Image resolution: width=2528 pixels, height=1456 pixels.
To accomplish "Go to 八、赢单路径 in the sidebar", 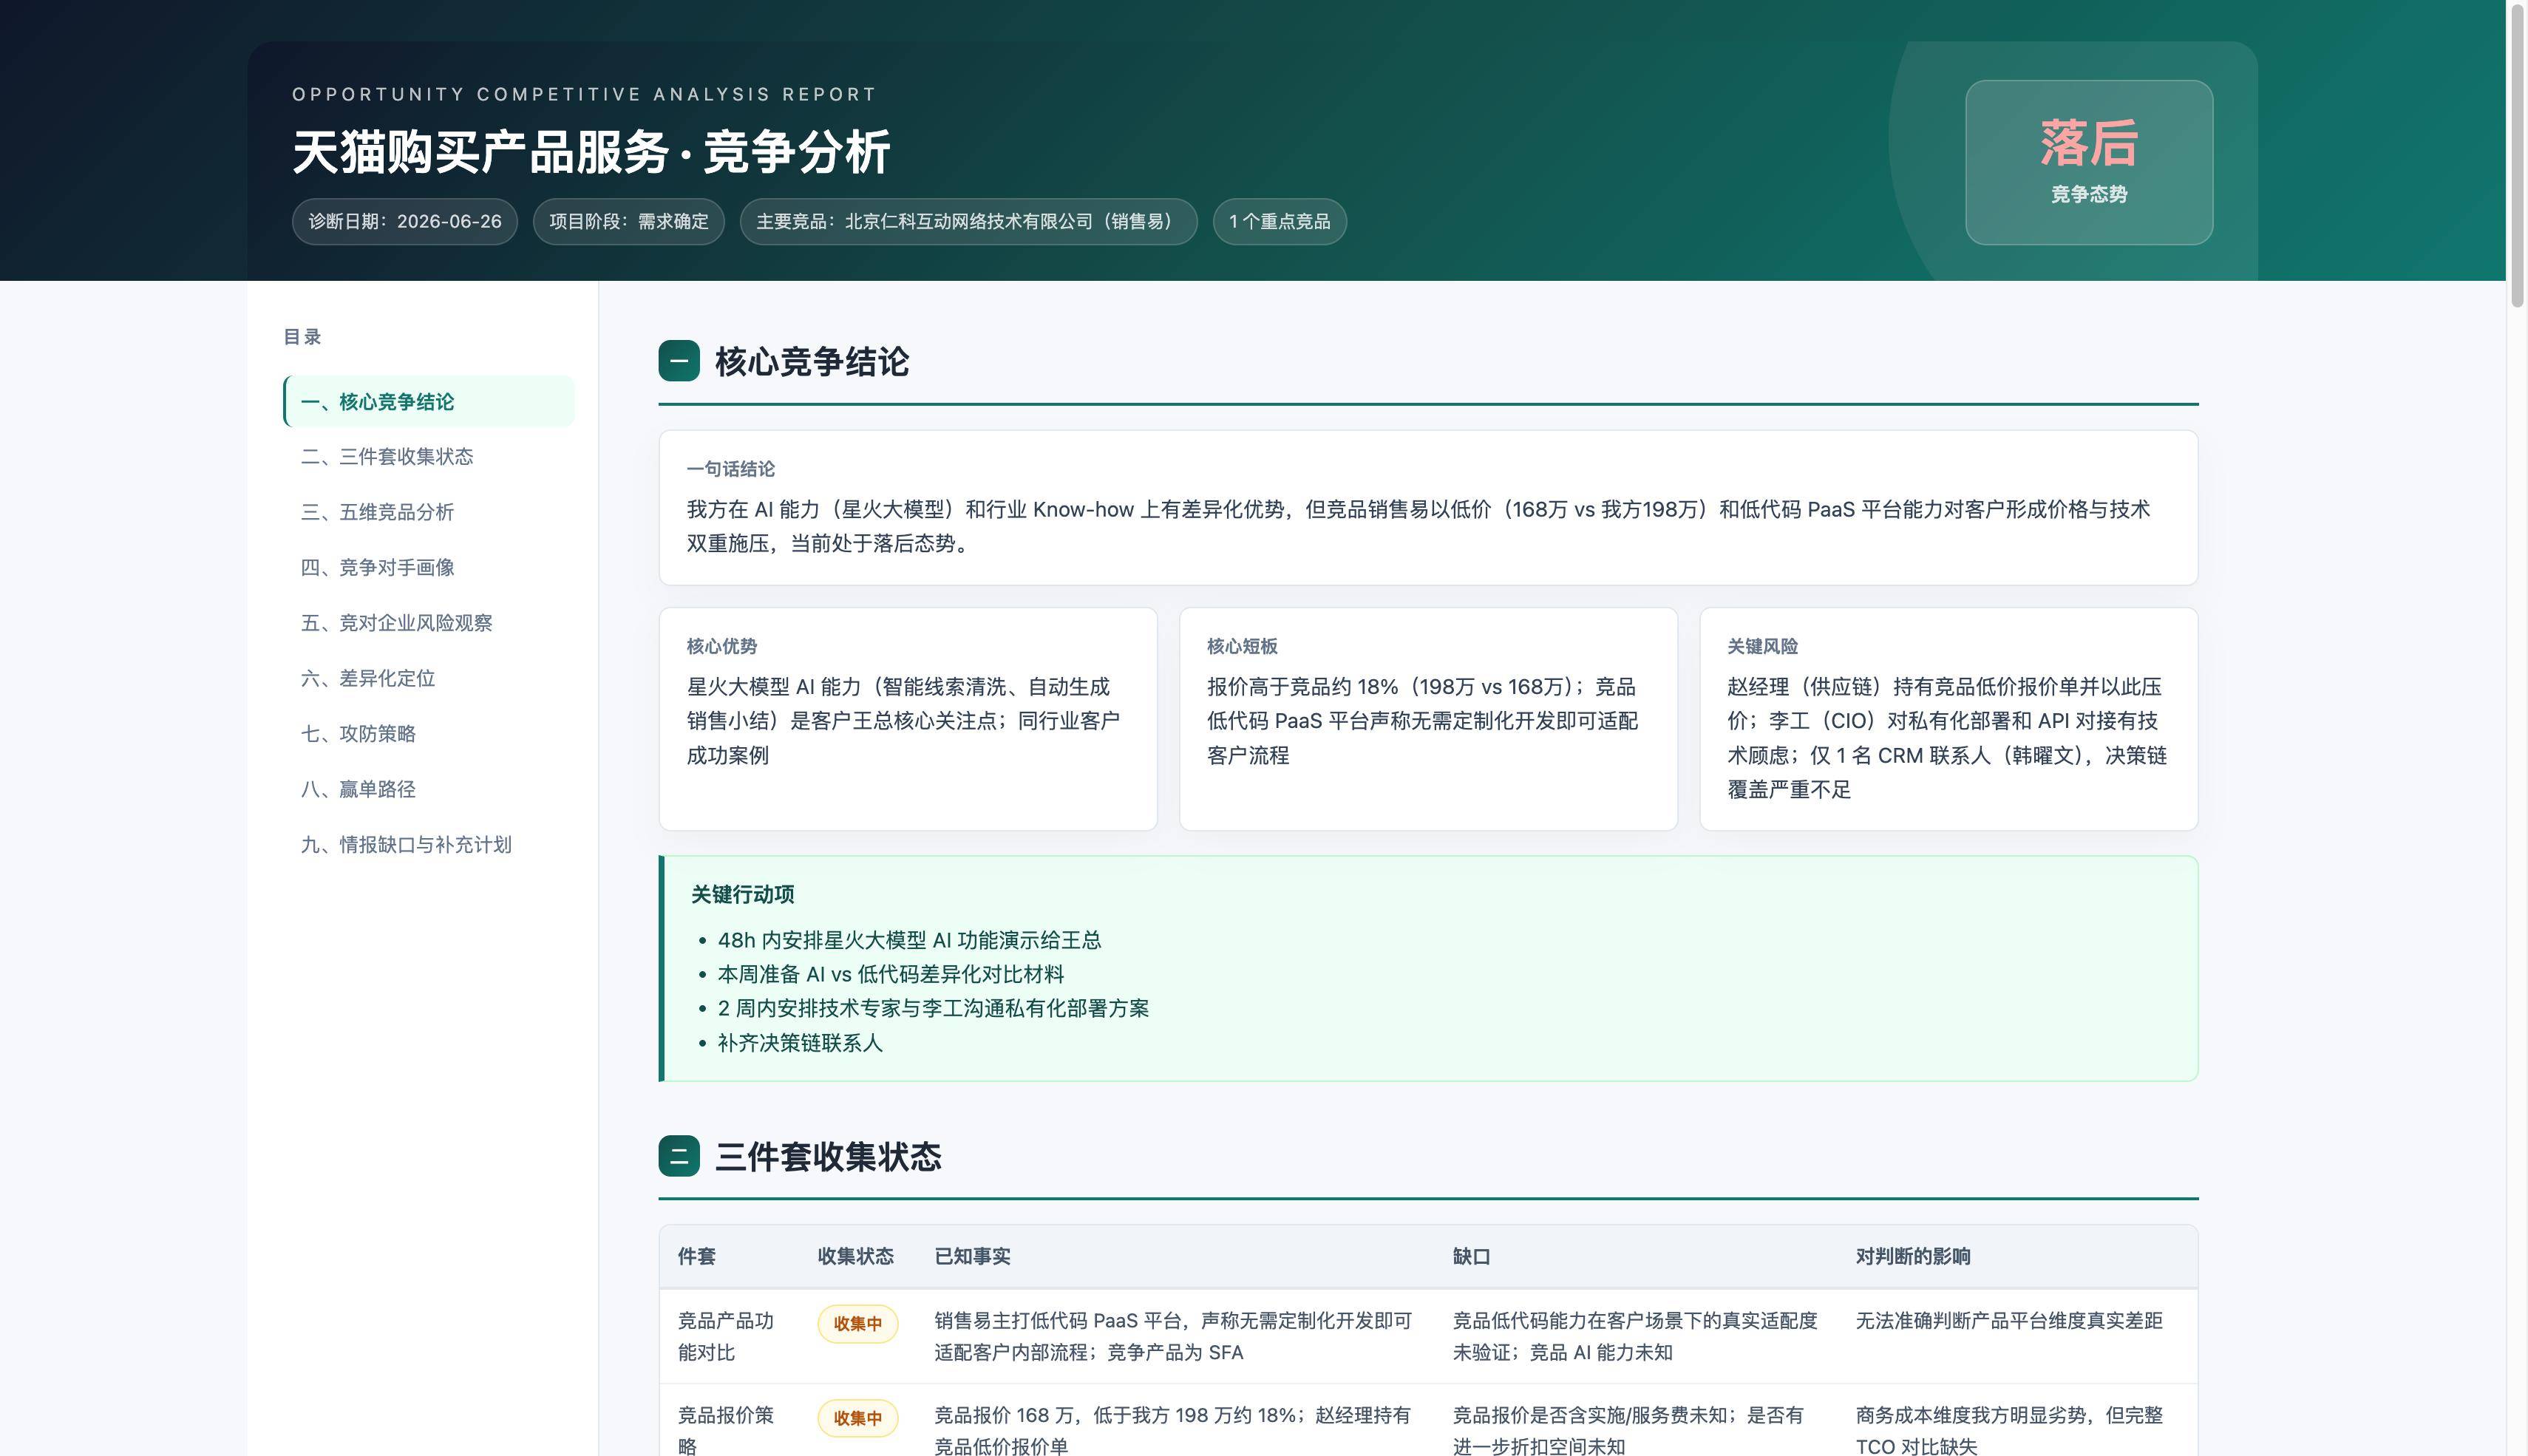I will [x=429, y=790].
